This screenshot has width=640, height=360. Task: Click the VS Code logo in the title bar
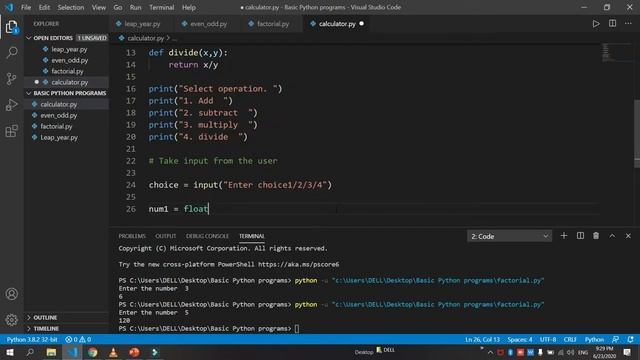pyautogui.click(x=9, y=7)
